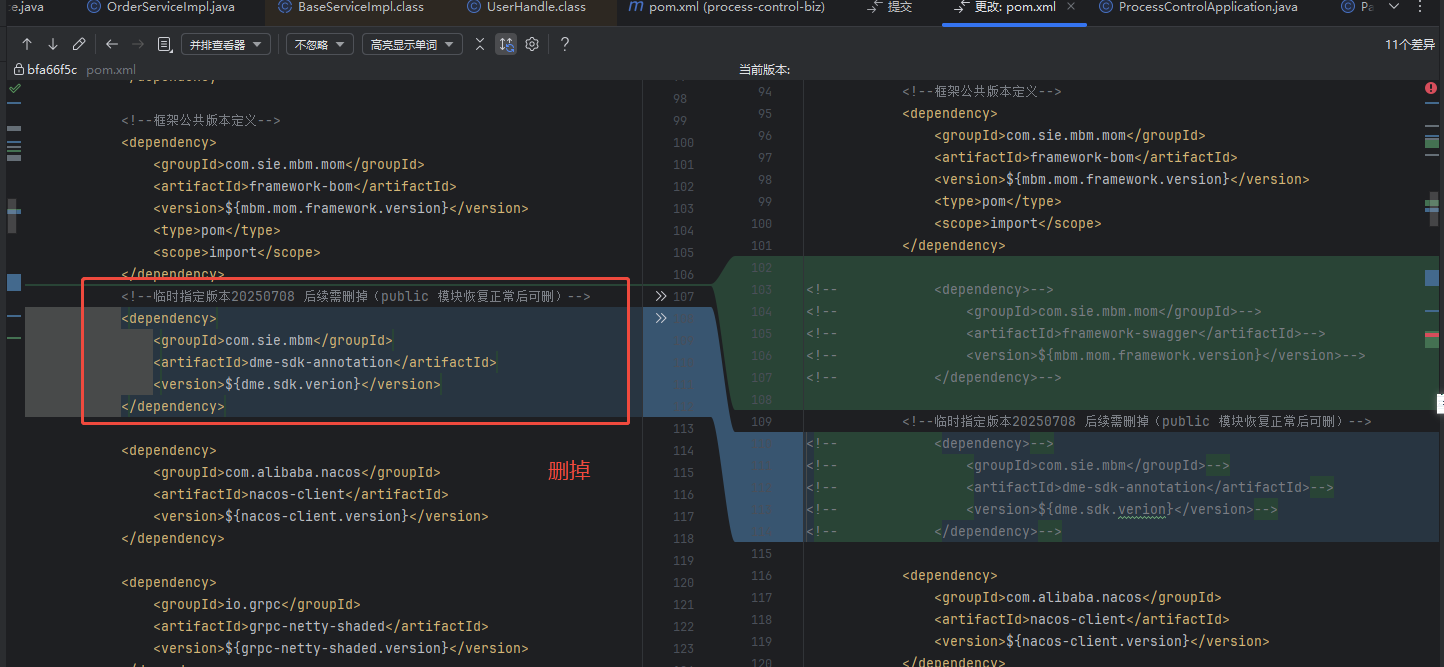Expand the 高亮显示单词 highlight dropdown
Screen dimensions: 1444x667
[412, 44]
